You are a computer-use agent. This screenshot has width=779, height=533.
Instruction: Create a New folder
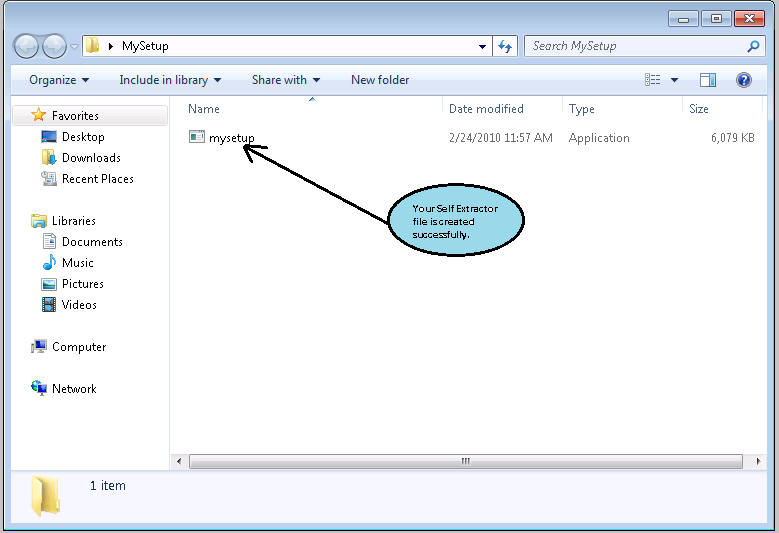pyautogui.click(x=380, y=80)
